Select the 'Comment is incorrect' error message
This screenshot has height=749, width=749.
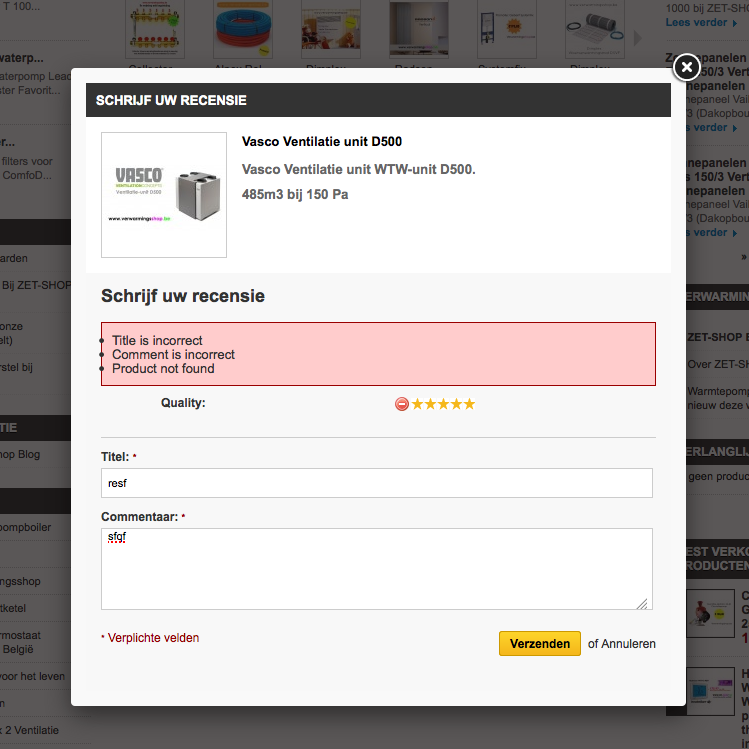(173, 354)
